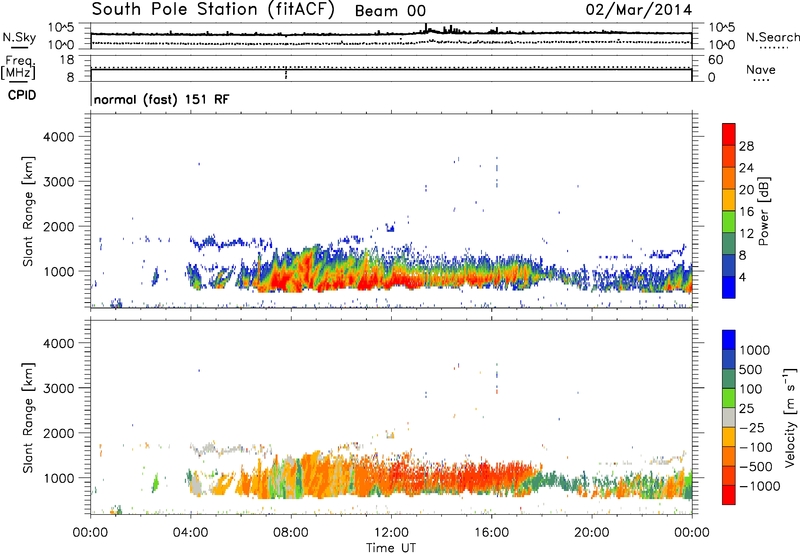Click the '4000' tick of power panel
800x554 pixels.
59,137
